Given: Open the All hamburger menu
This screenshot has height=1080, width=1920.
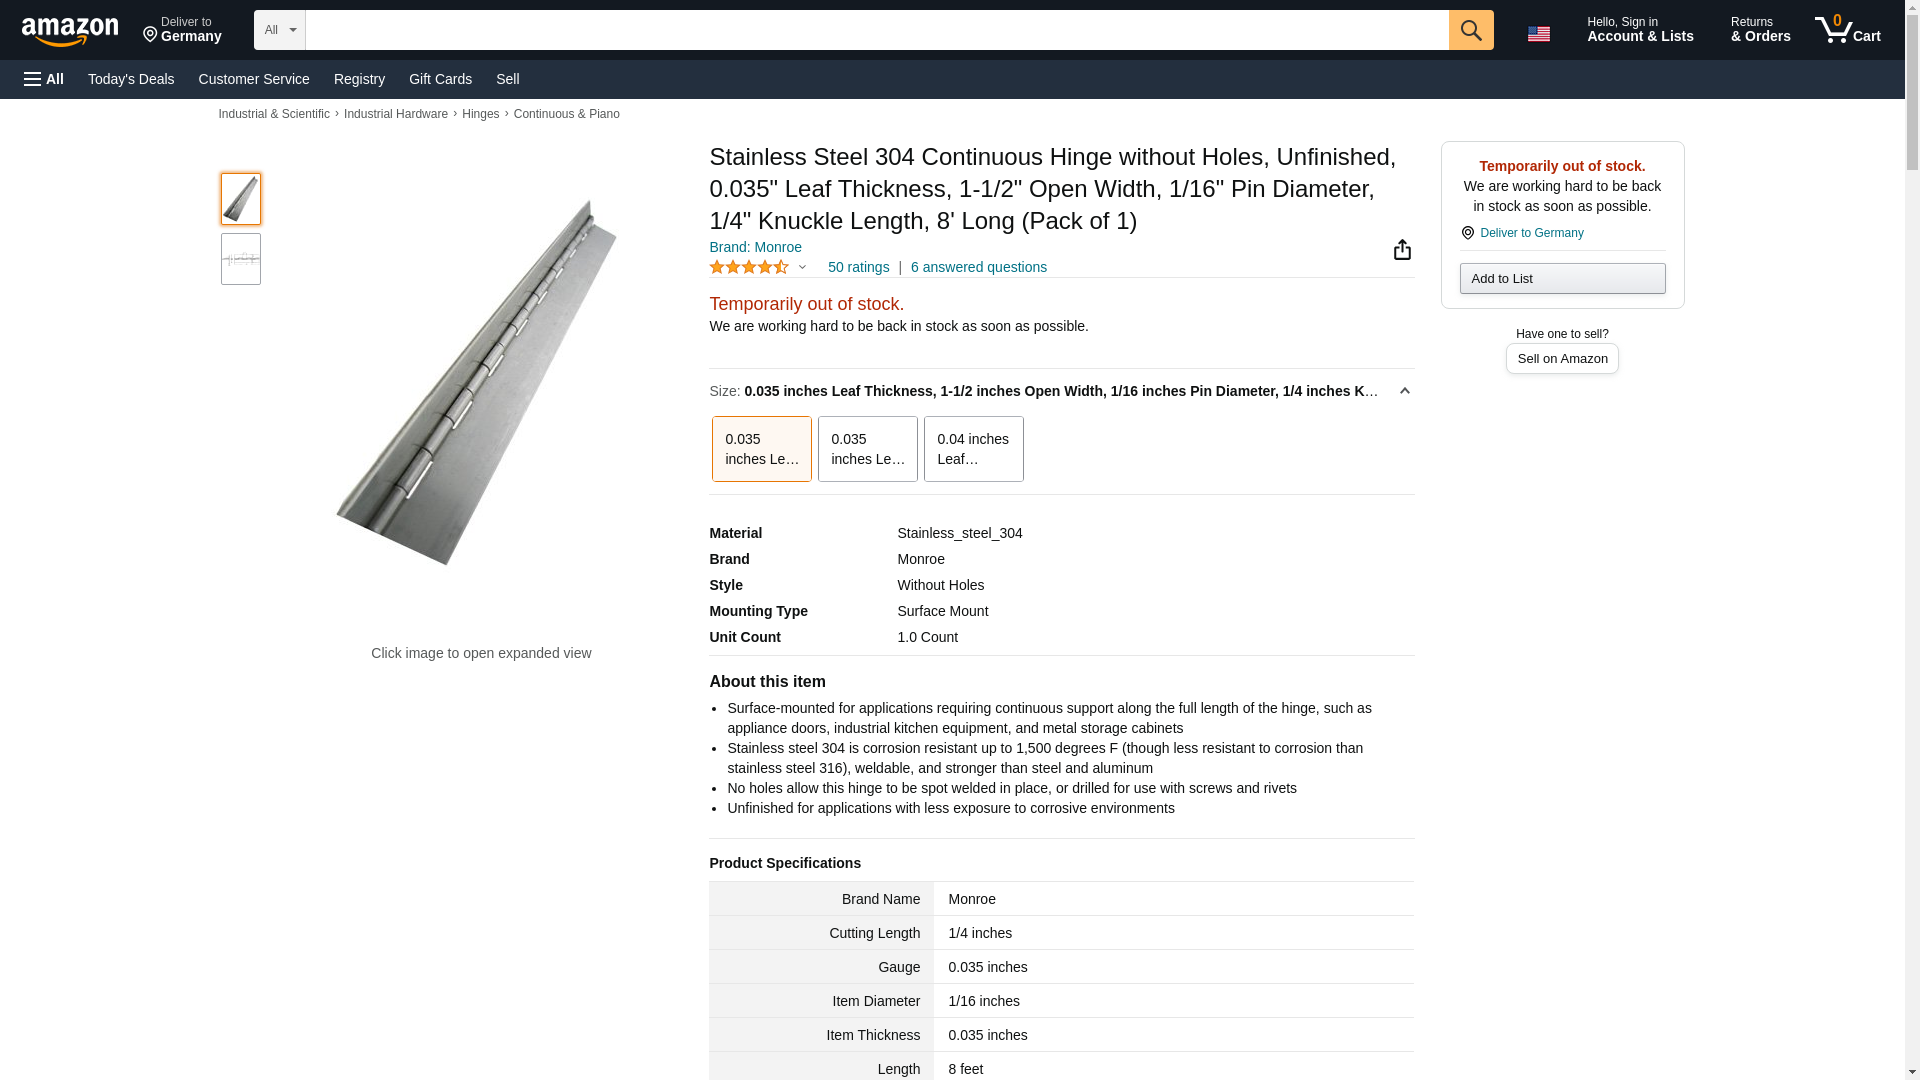Looking at the screenshot, I should click(44, 79).
